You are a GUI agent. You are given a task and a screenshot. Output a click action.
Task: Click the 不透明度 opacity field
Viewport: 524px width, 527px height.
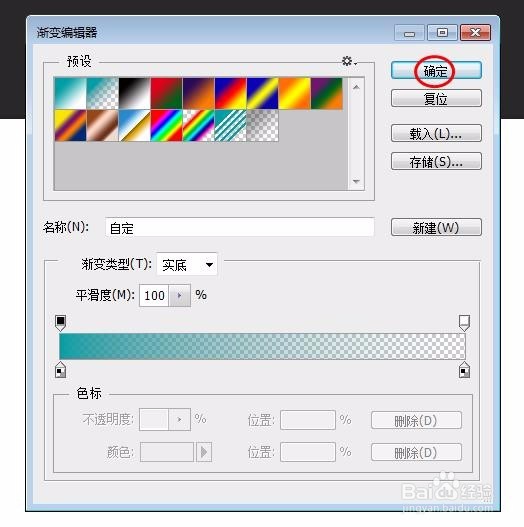[x=154, y=419]
